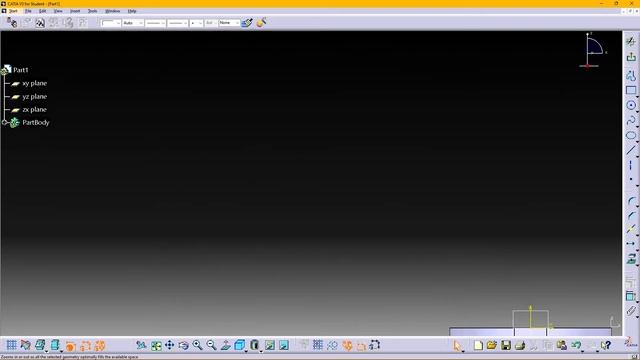Select the Ellipse tool
The width and height of the screenshot is (640, 360).
point(631,136)
